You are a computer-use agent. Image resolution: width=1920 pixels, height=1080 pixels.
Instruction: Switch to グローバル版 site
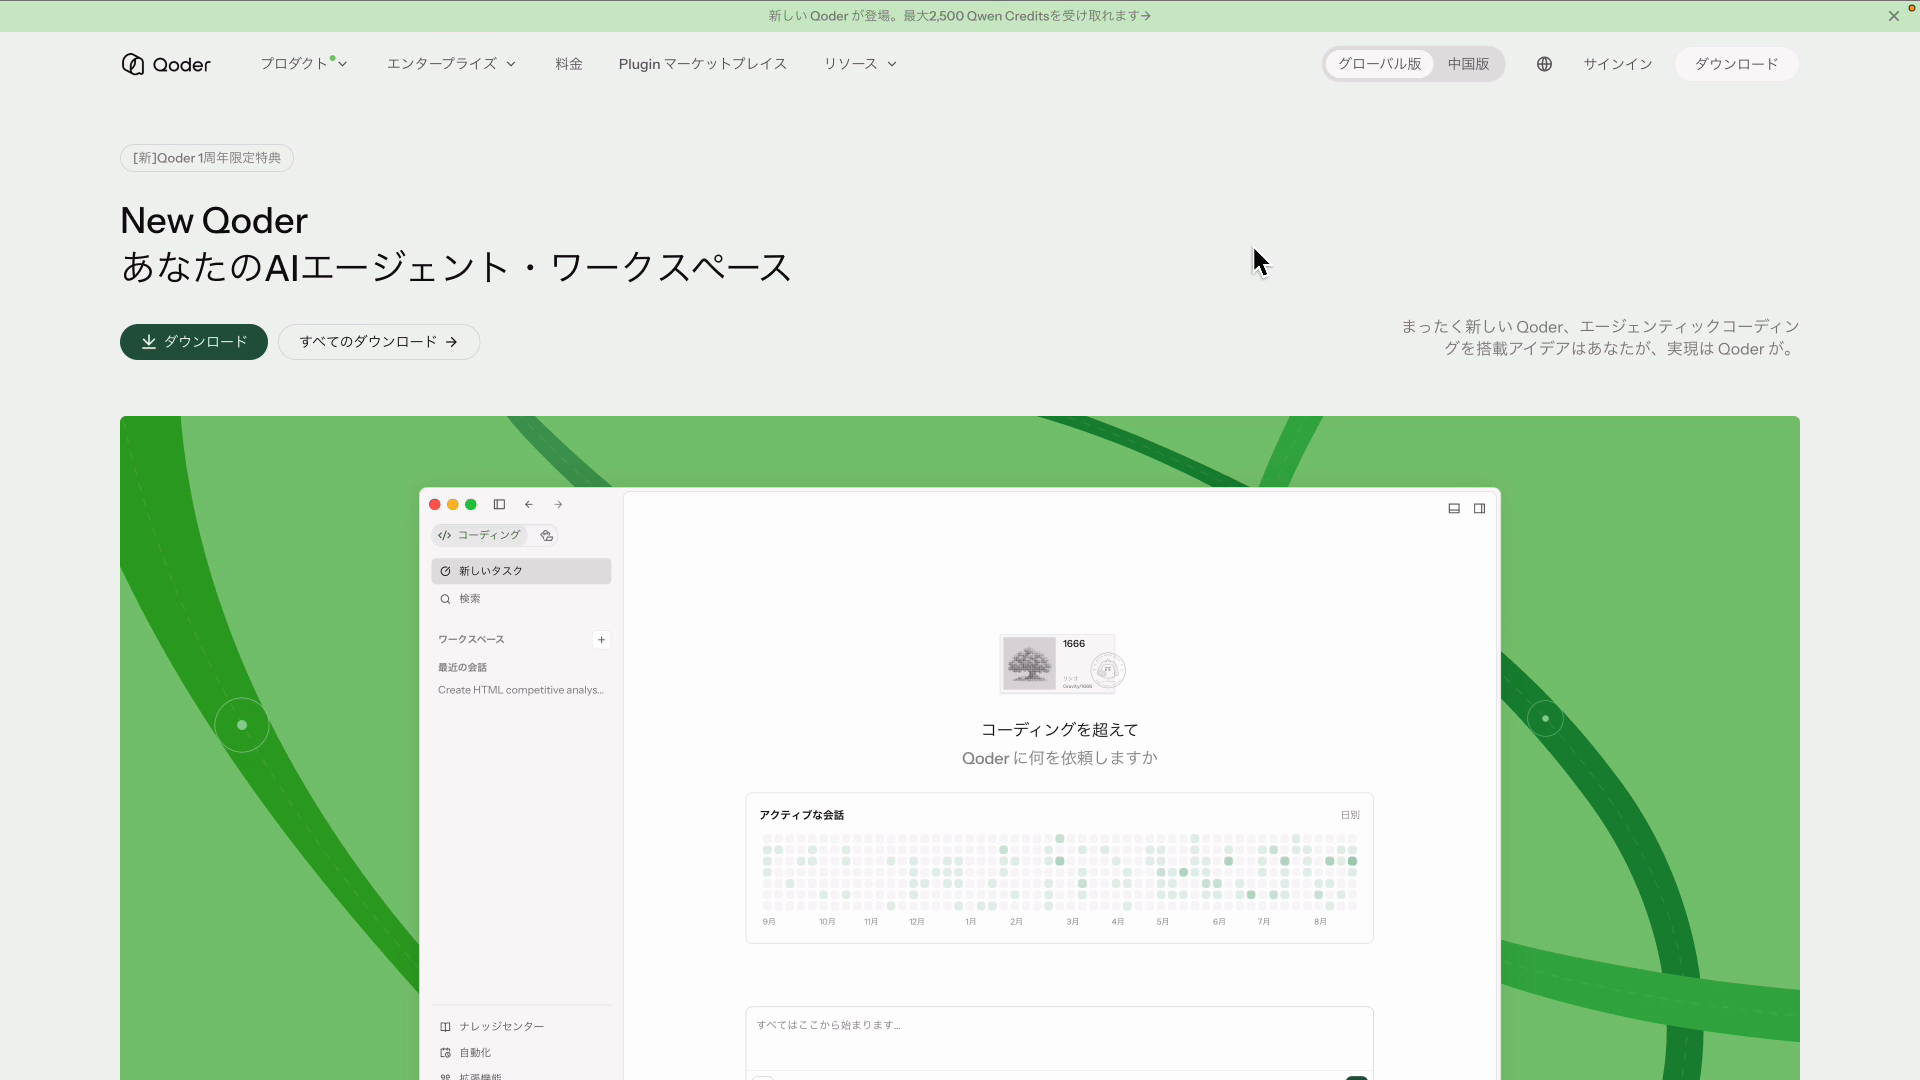(x=1379, y=64)
